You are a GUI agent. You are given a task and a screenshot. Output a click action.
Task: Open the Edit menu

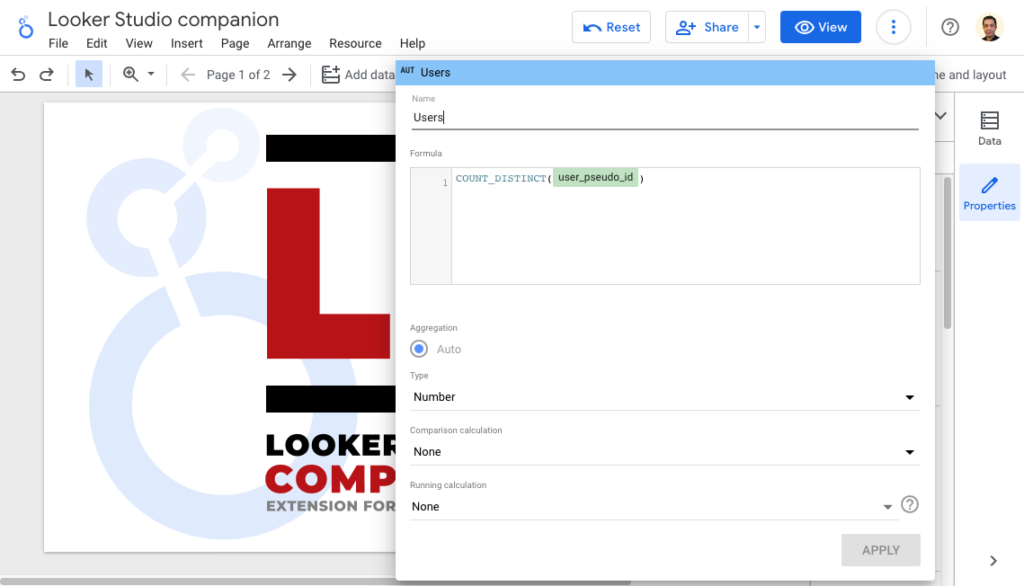click(97, 43)
